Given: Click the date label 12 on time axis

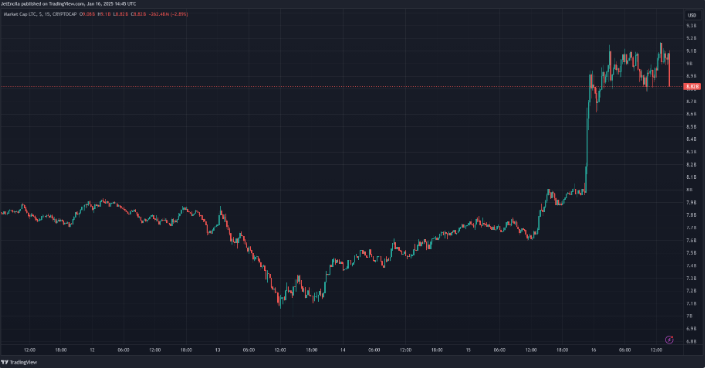Looking at the screenshot, I should point(92,350).
